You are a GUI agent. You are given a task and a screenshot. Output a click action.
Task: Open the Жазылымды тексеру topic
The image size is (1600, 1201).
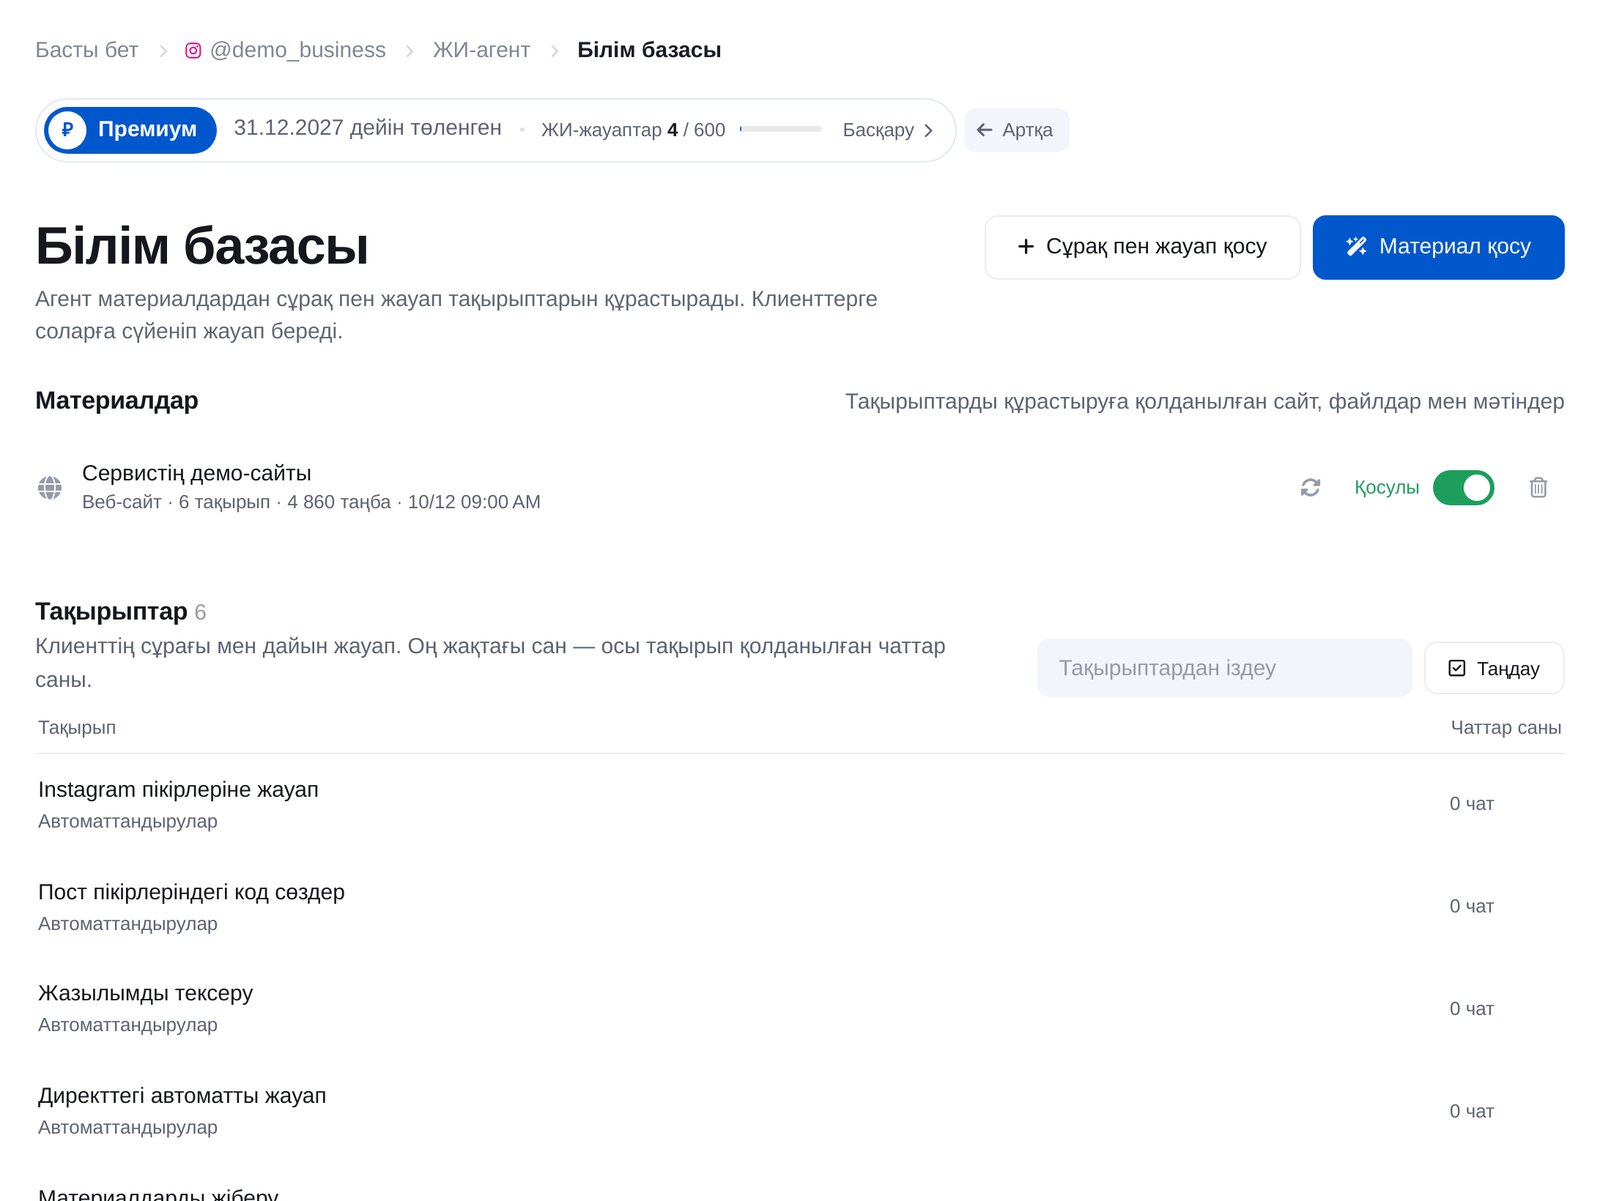(145, 993)
